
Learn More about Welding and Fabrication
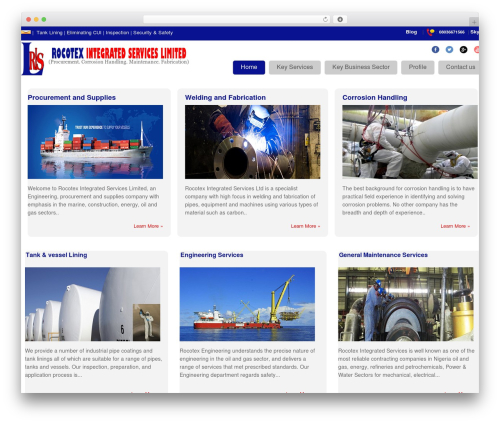(x=305, y=226)
